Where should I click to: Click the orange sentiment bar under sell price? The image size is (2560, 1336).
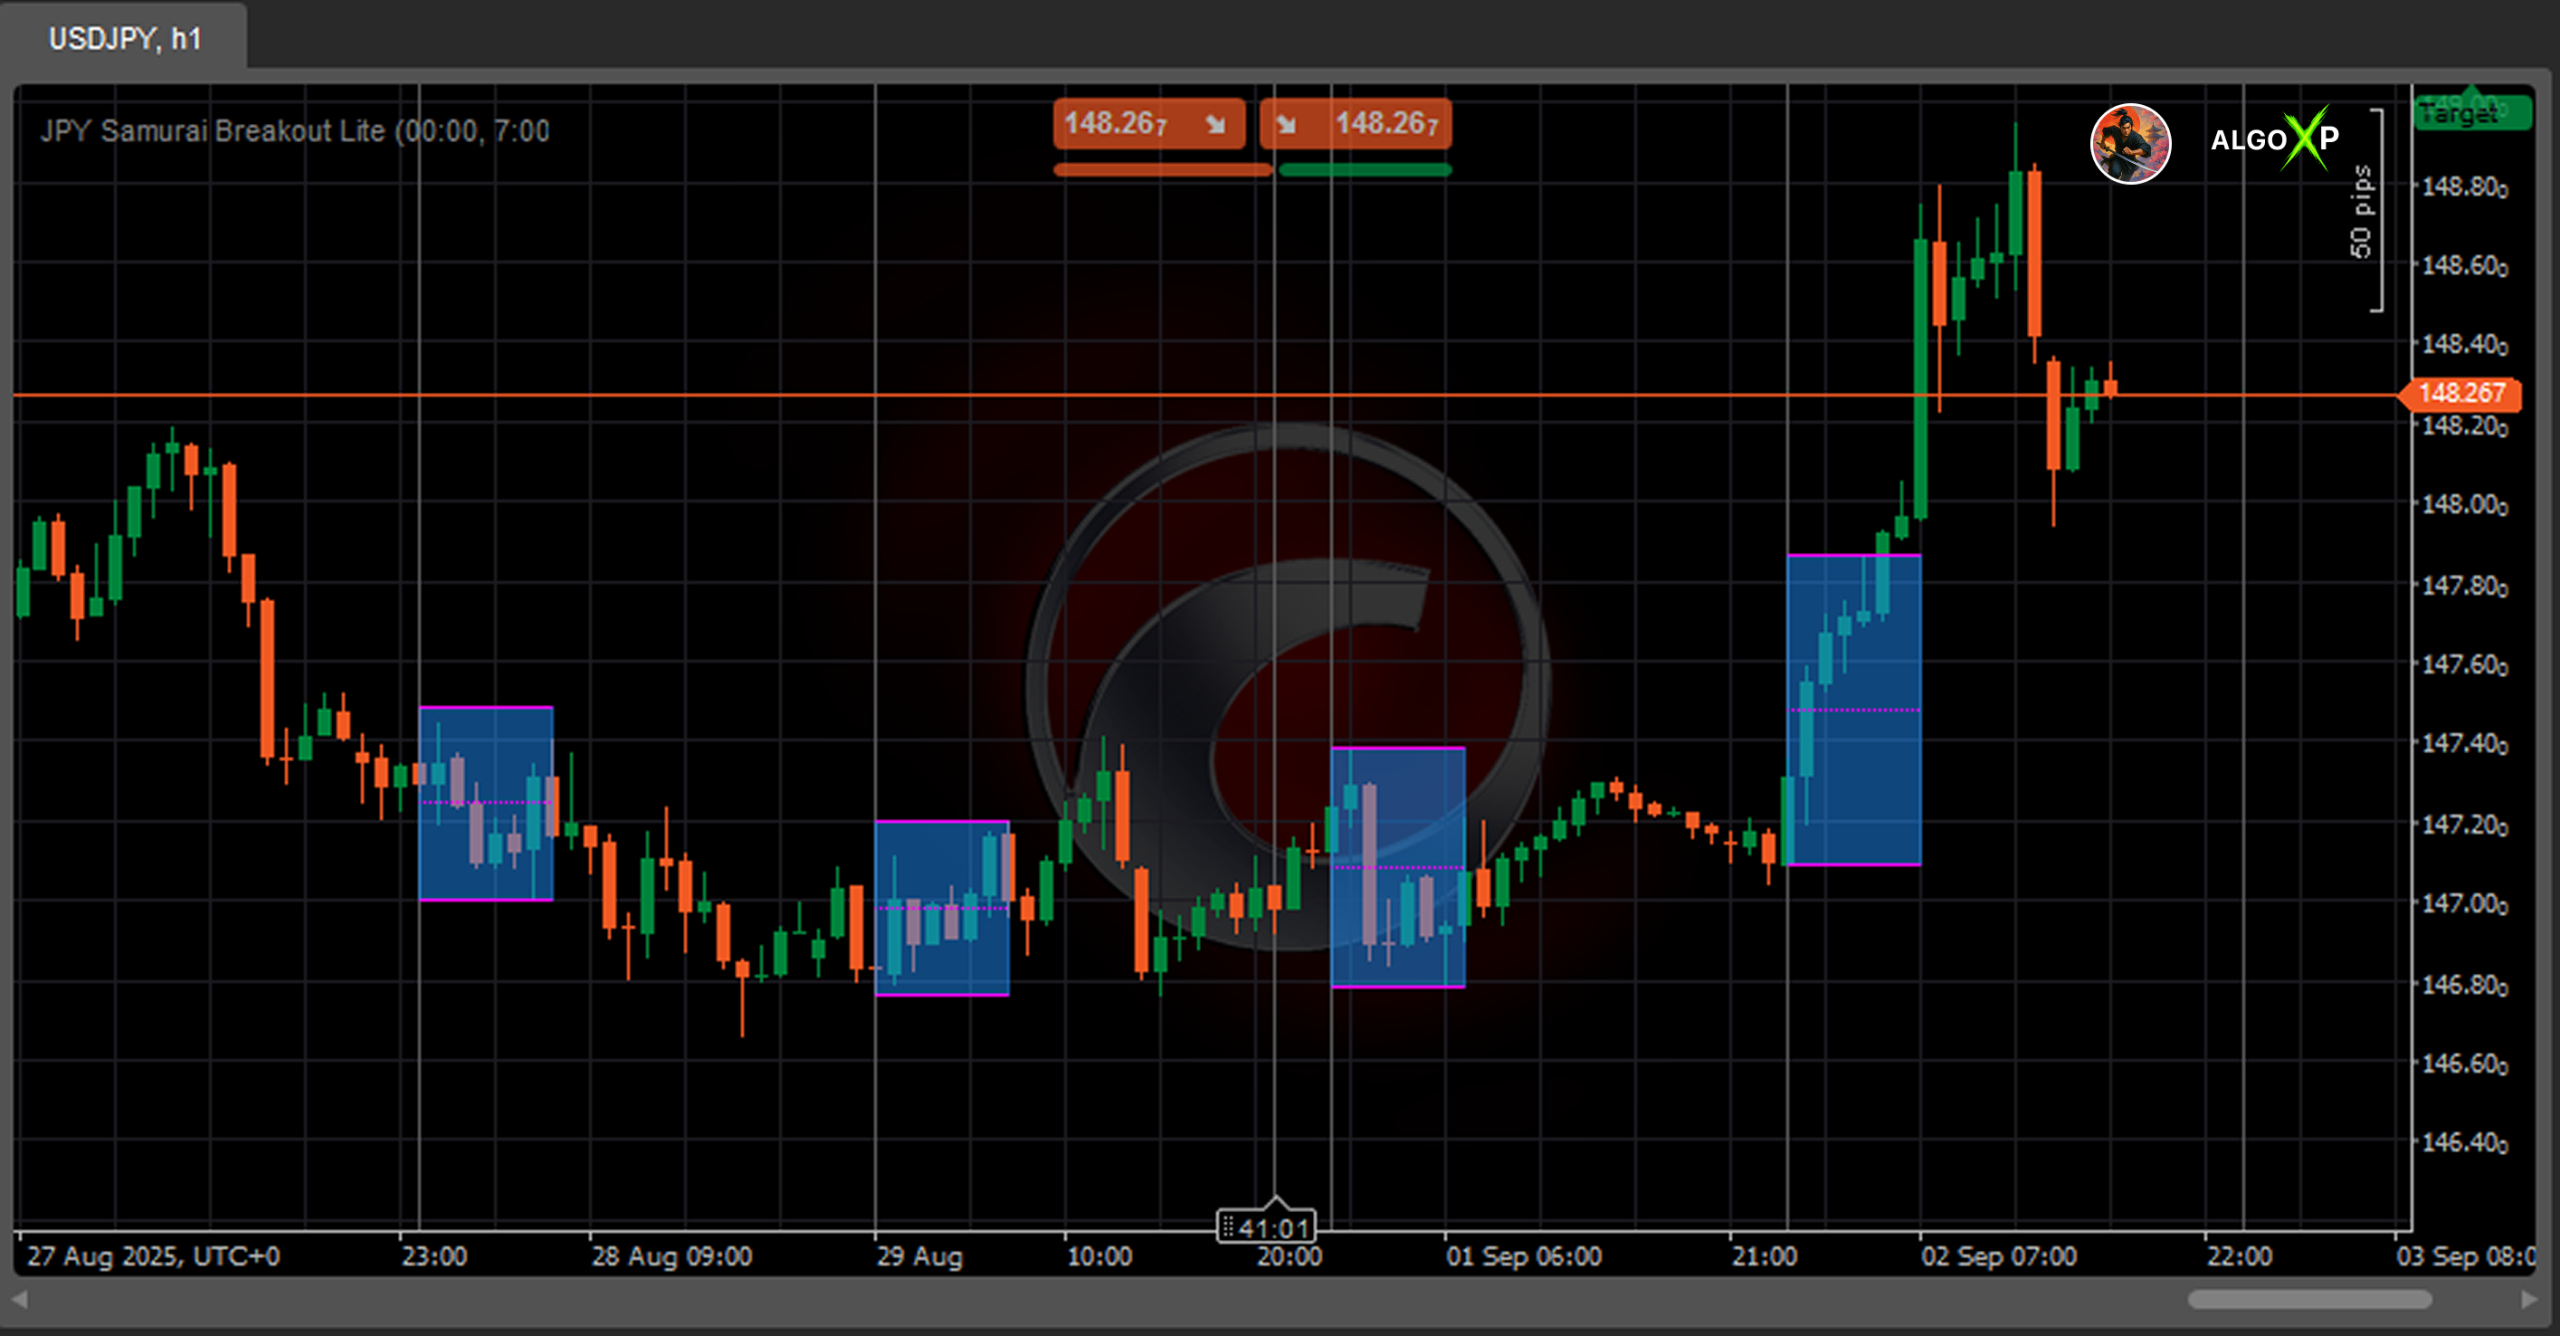click(x=1162, y=170)
